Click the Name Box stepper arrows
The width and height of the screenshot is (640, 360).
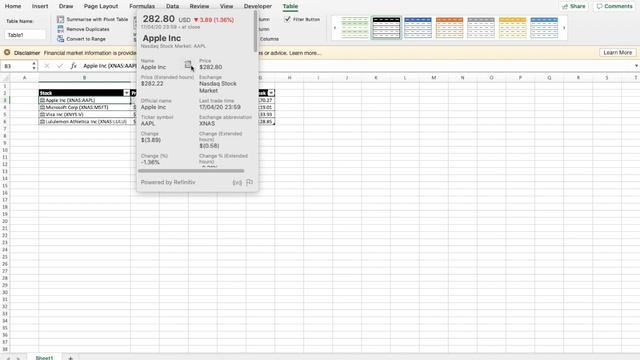coord(34,66)
